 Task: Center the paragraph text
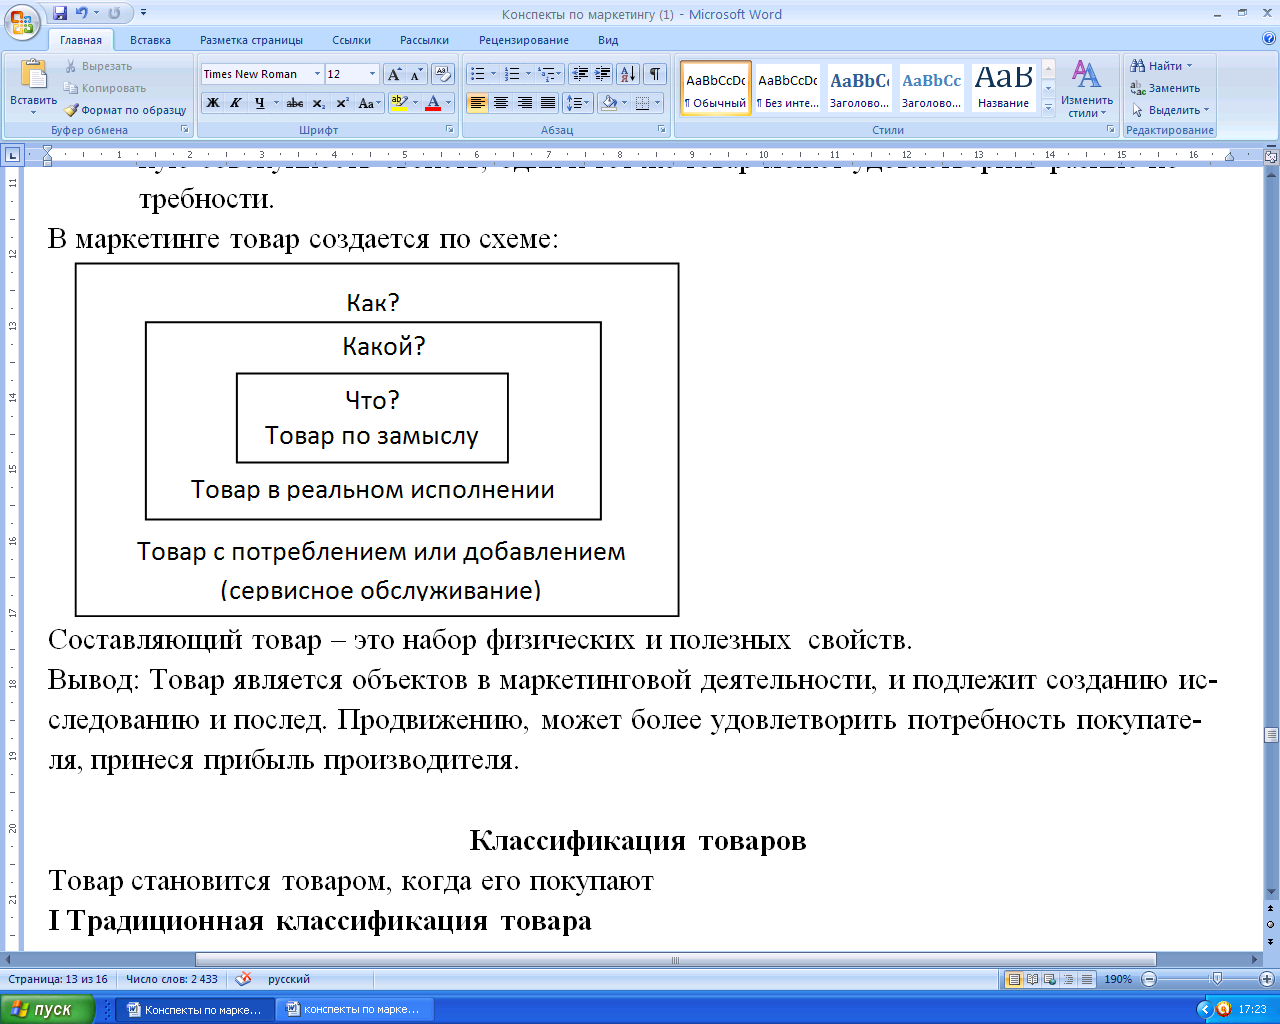coord(501,103)
